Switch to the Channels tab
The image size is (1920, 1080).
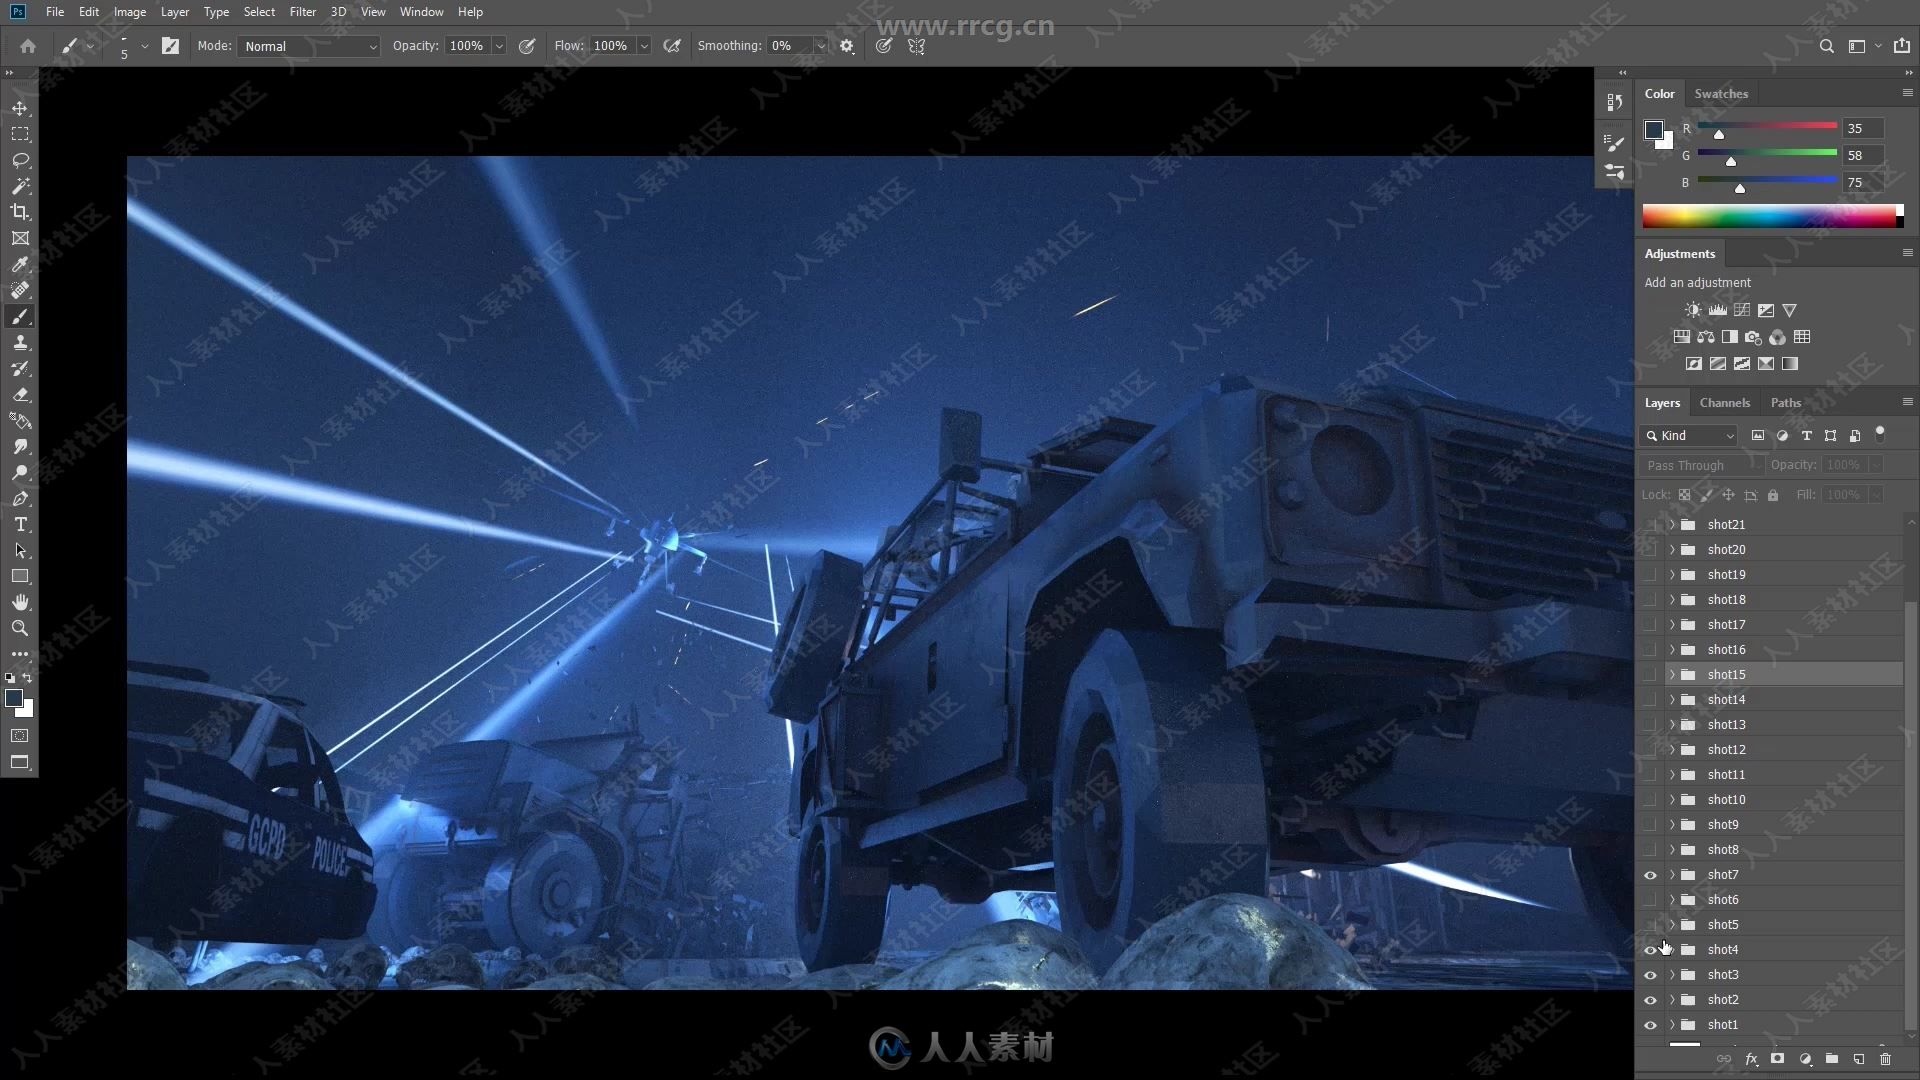[x=1725, y=402]
